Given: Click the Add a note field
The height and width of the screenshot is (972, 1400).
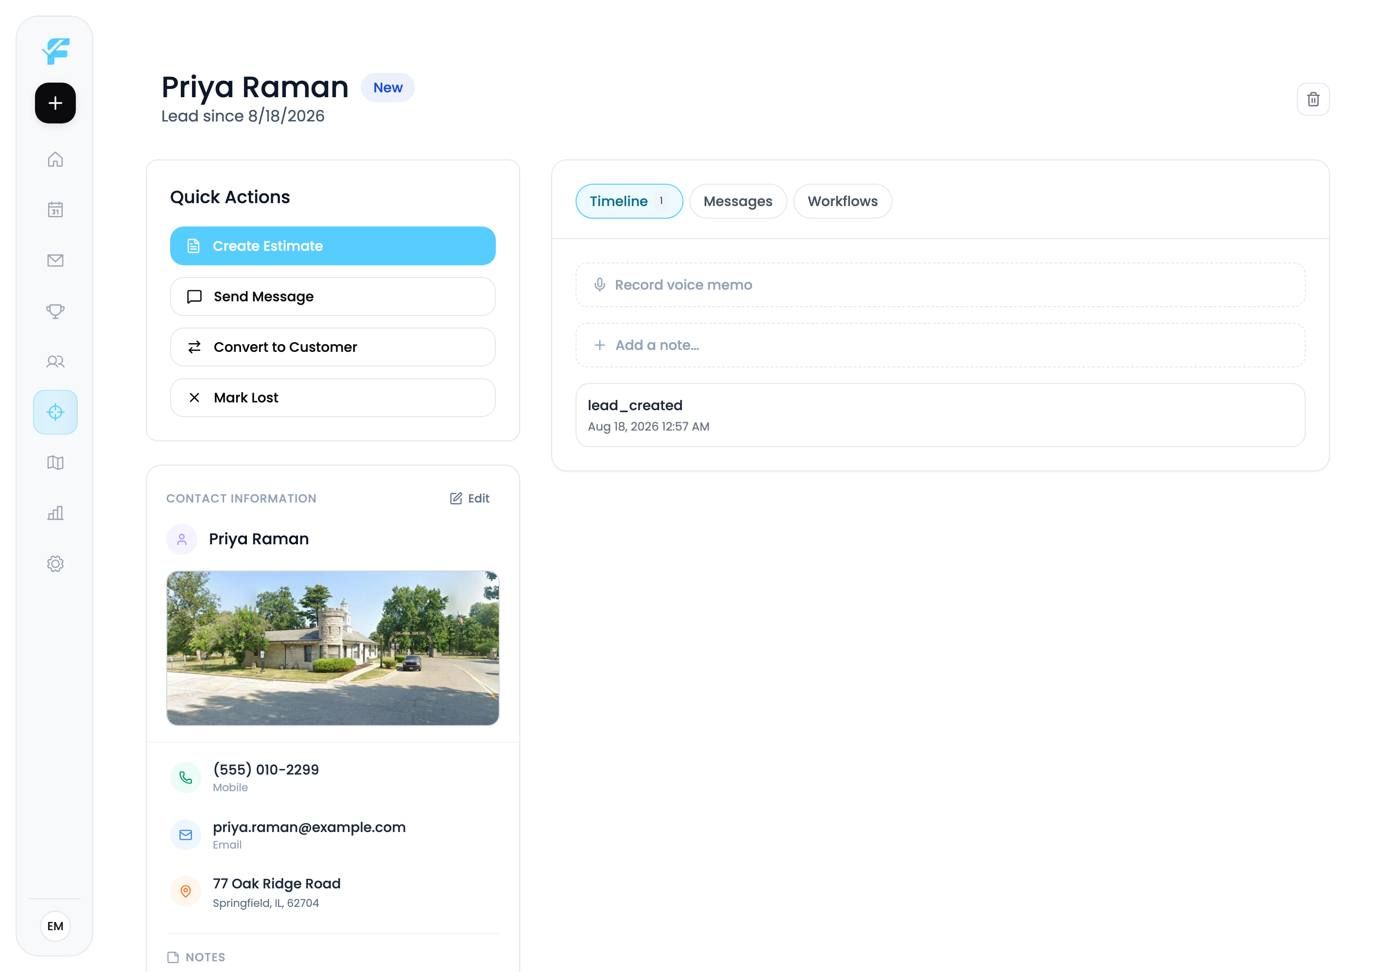Looking at the screenshot, I should (x=940, y=345).
